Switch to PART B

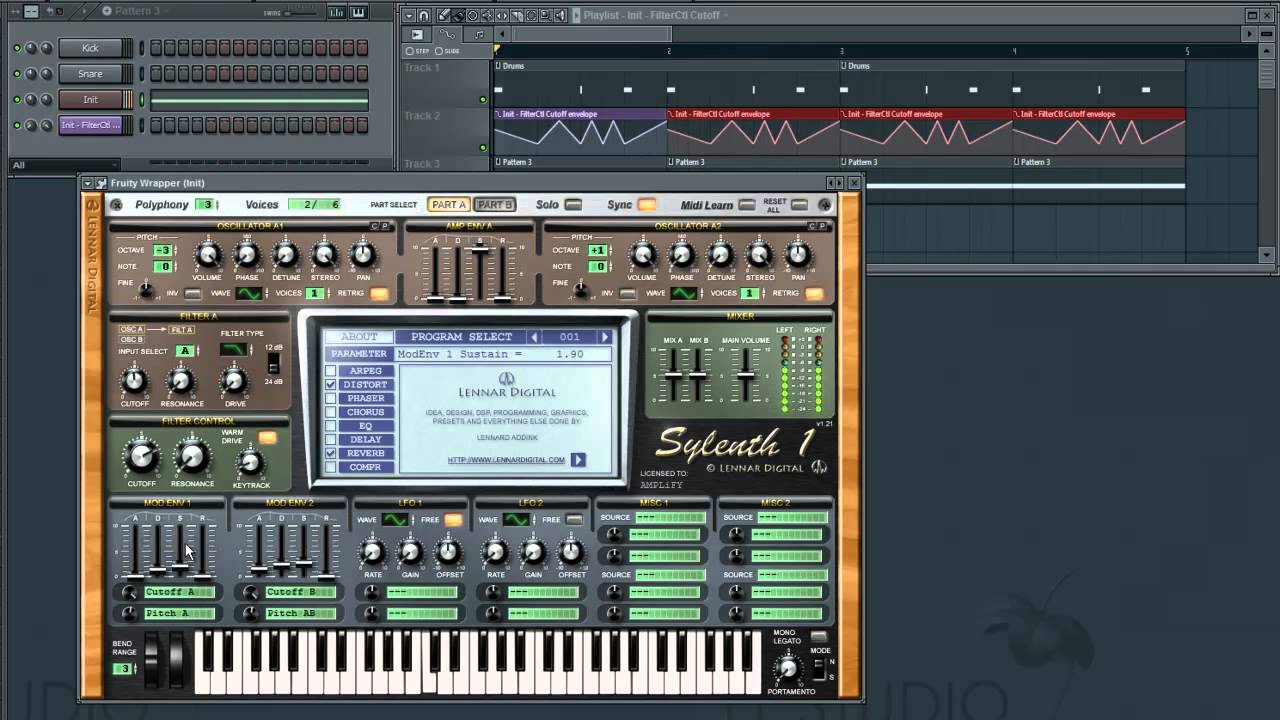click(494, 205)
